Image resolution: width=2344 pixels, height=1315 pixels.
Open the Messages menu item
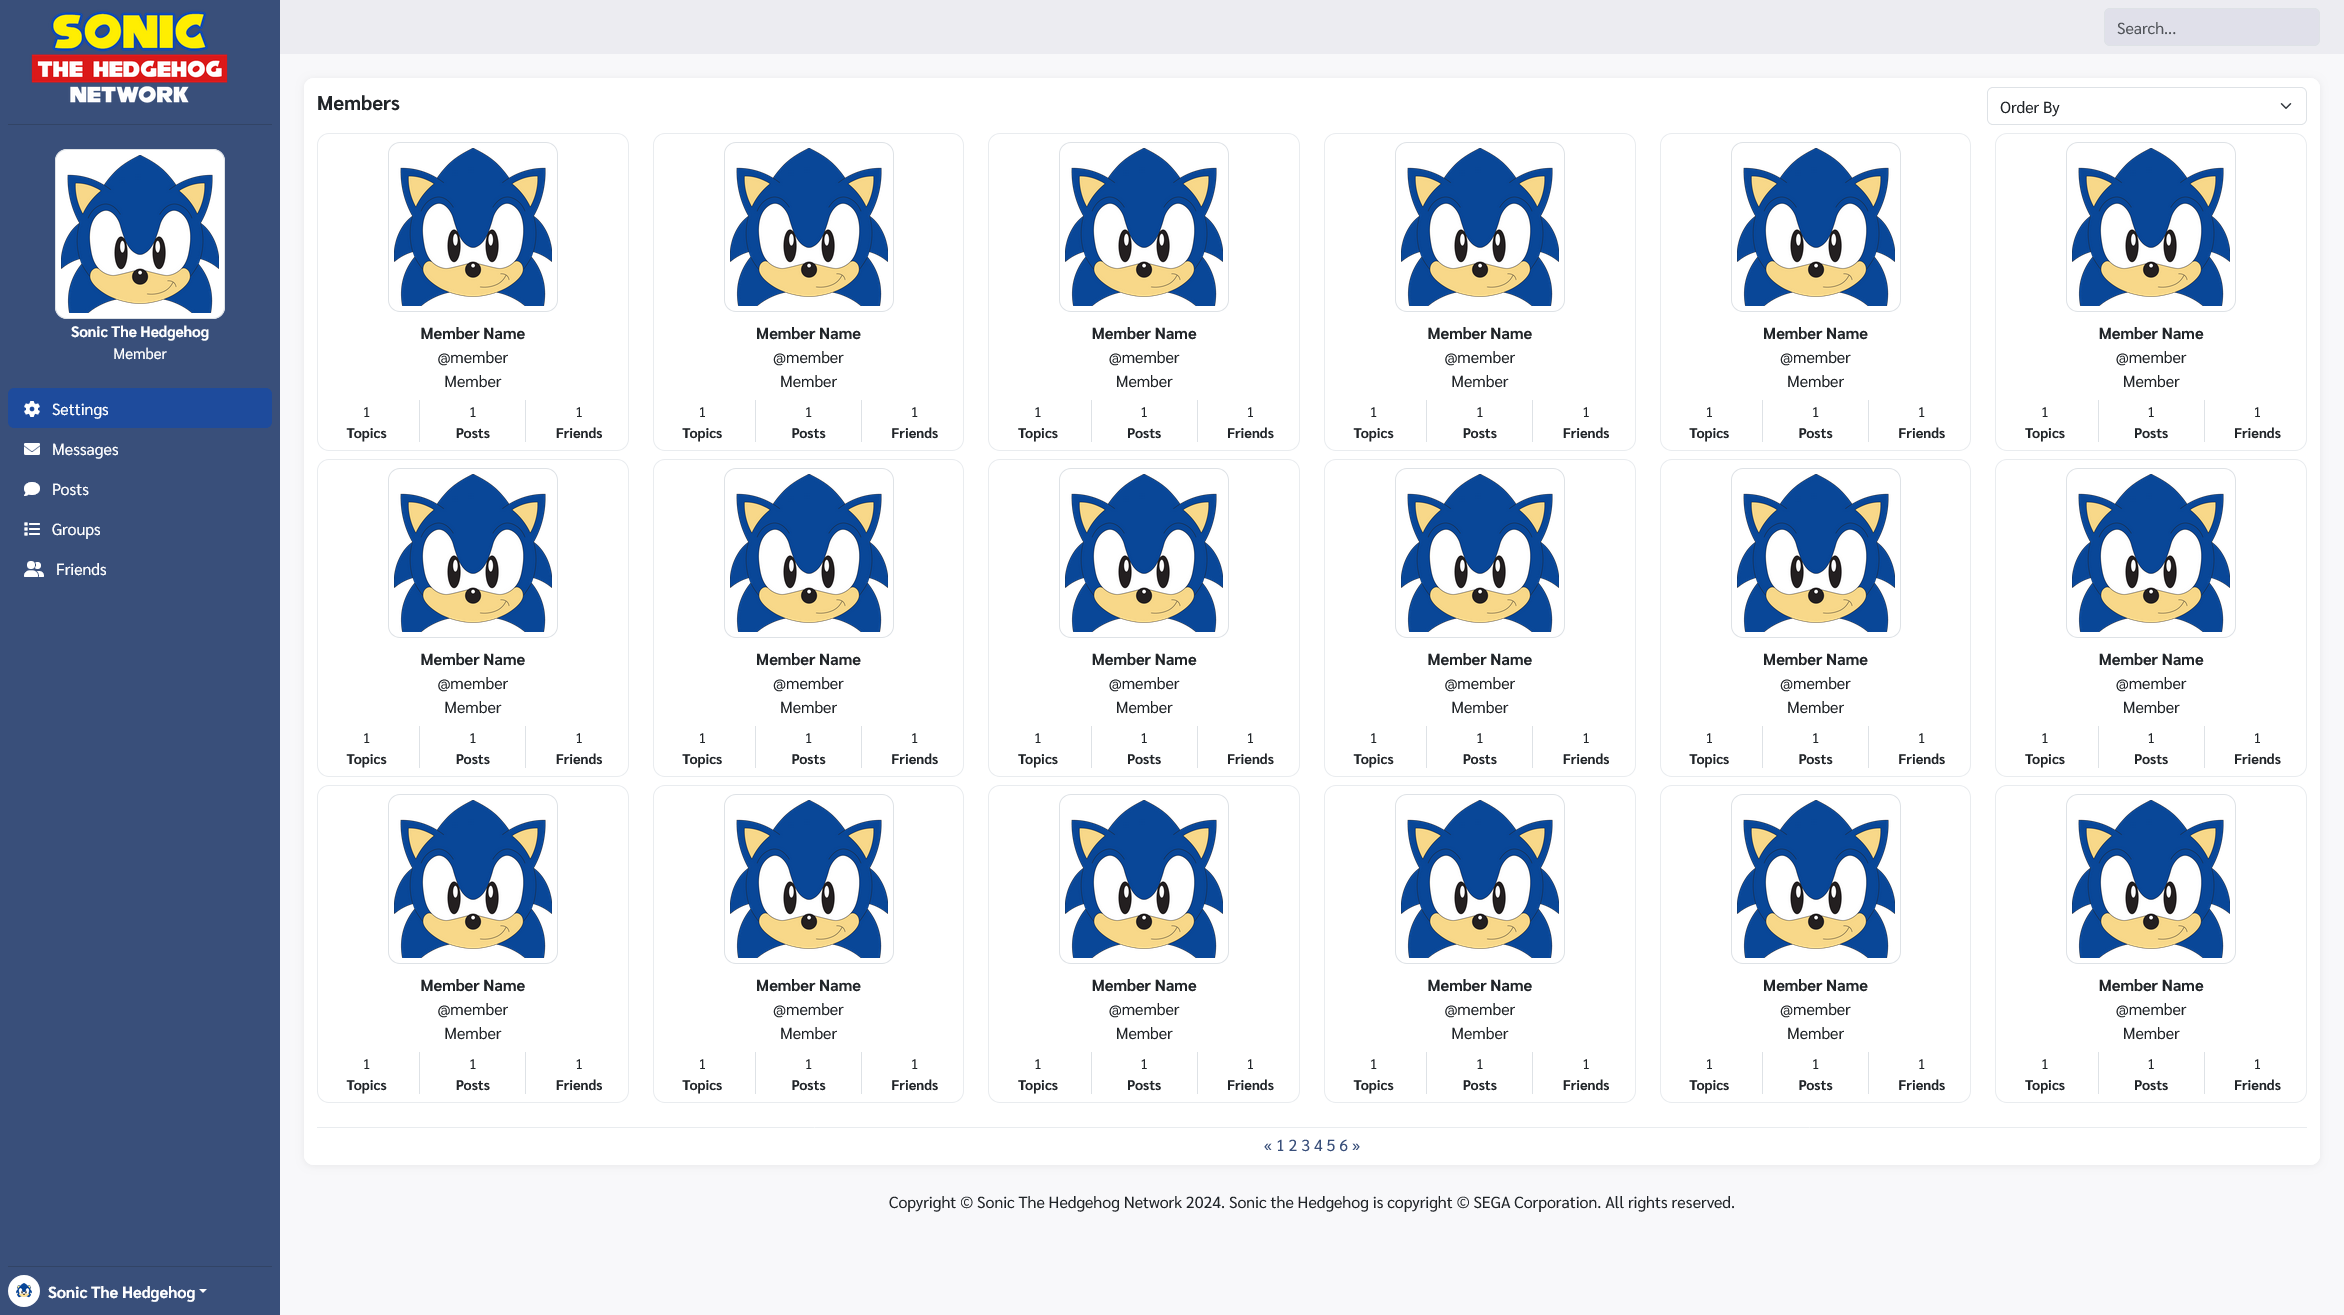(x=85, y=450)
